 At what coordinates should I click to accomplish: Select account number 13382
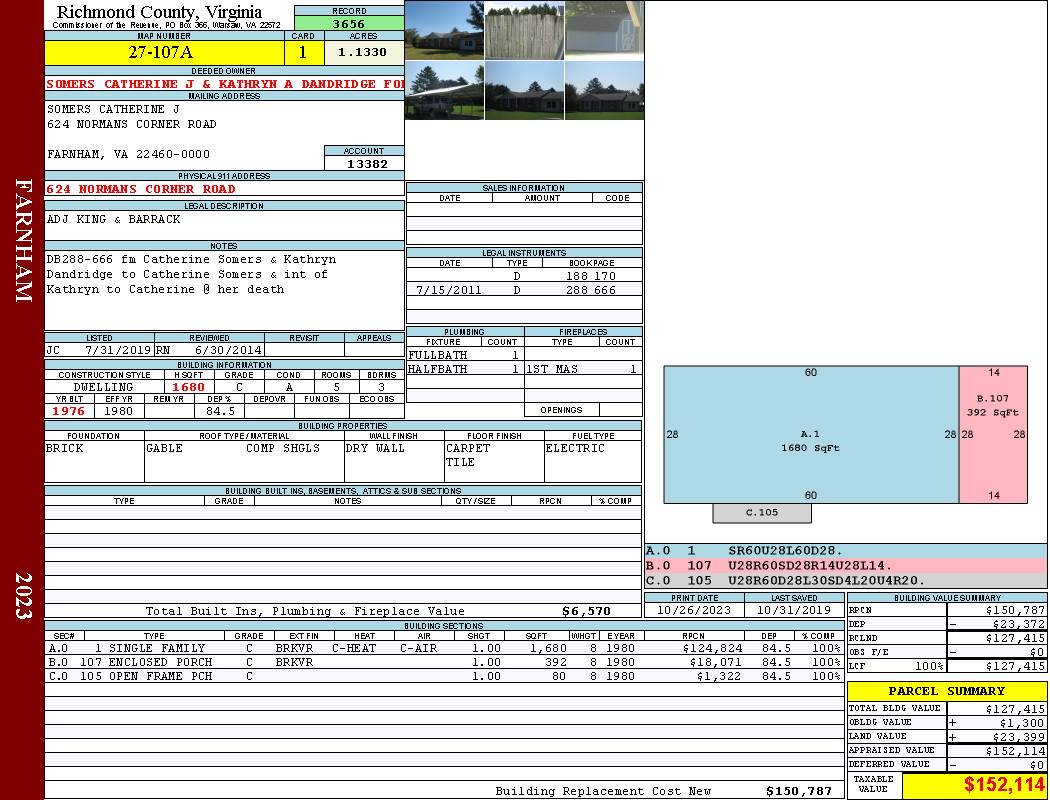click(x=364, y=163)
